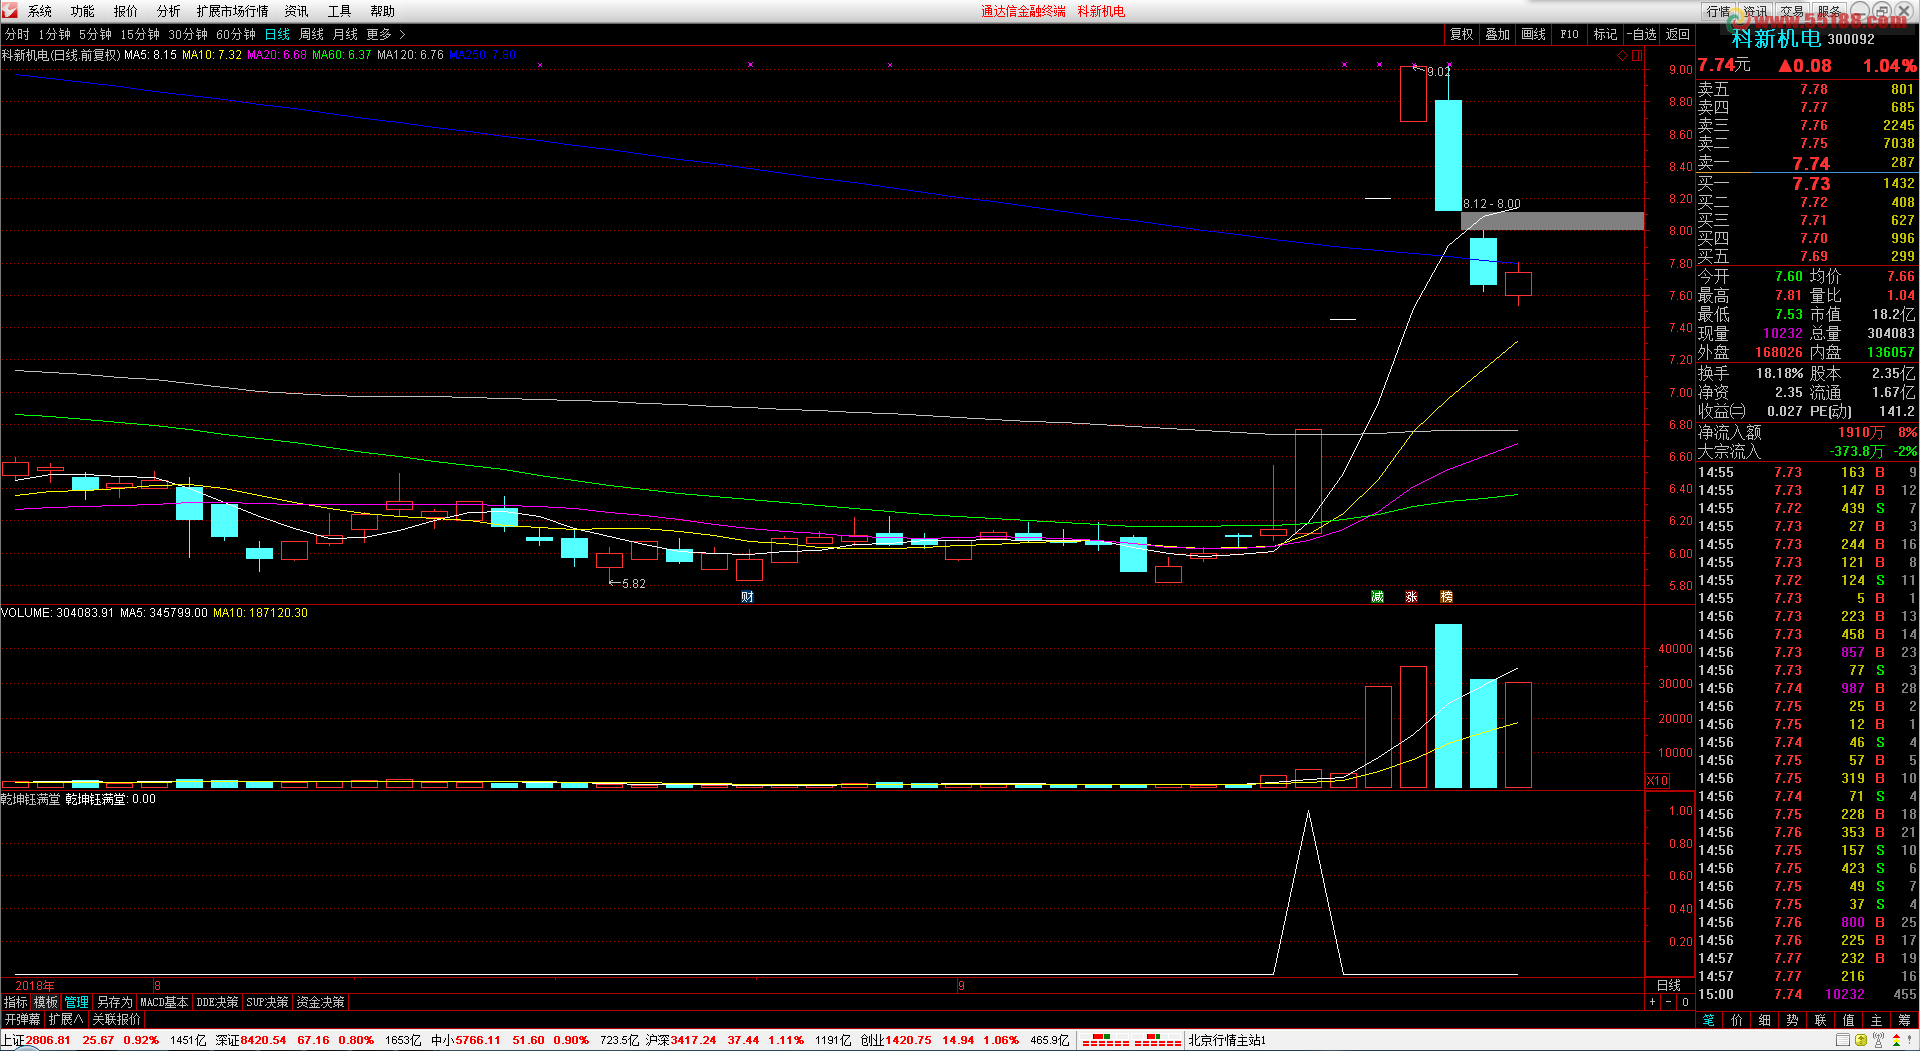Switch to 分时 chart period

(17, 34)
